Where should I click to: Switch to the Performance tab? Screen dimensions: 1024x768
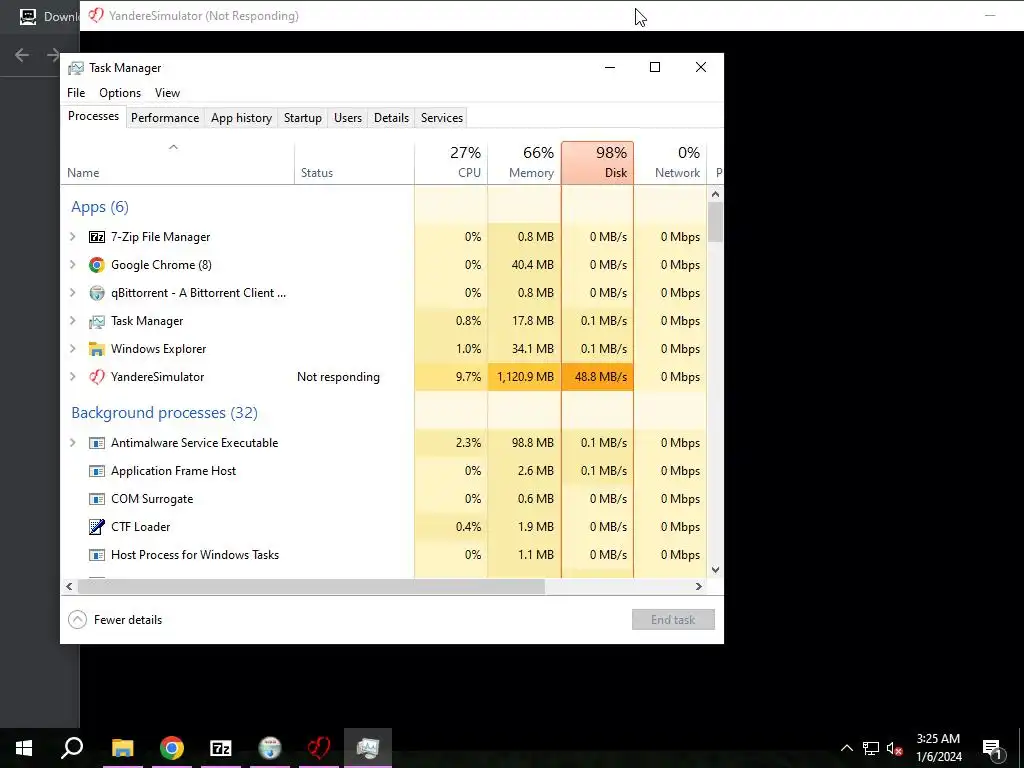[165, 118]
